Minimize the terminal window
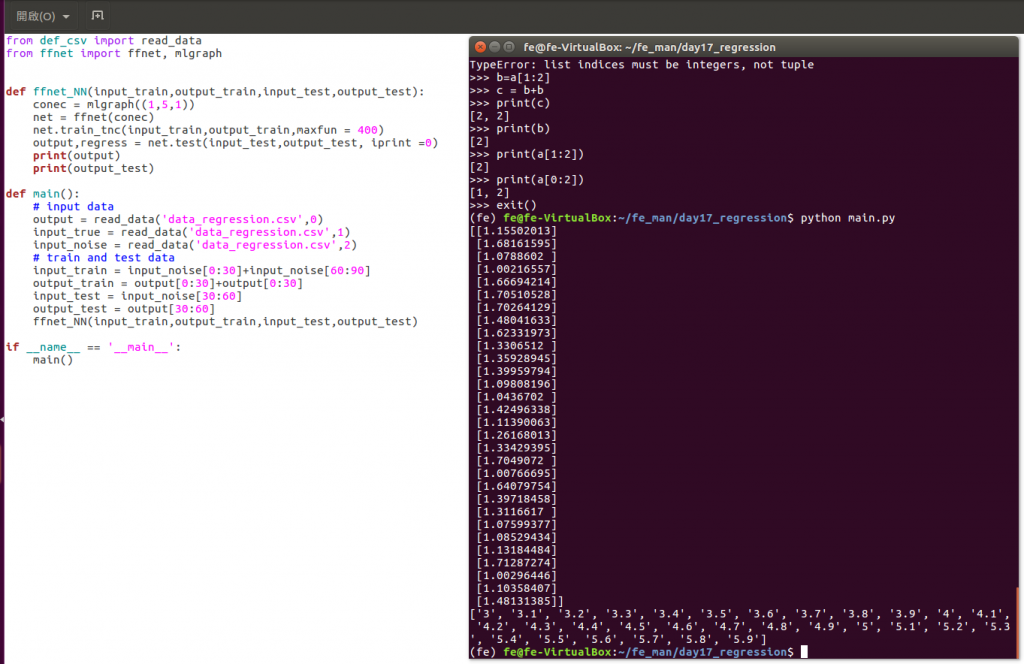Screen dimensions: 1024x664 494,47
